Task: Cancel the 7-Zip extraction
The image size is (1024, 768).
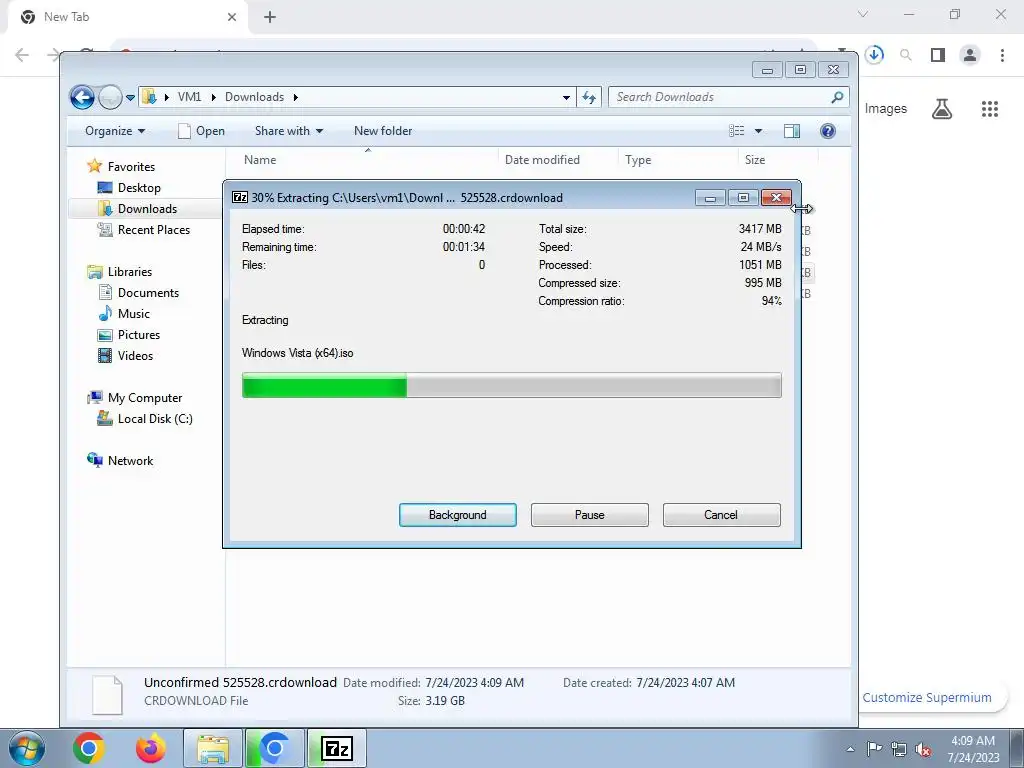Action: [x=721, y=515]
